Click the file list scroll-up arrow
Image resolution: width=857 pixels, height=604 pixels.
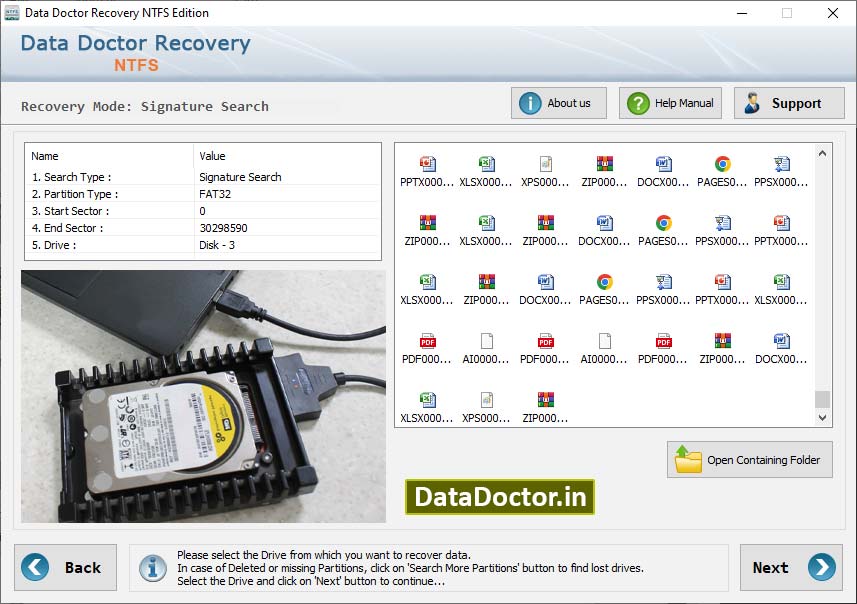tap(823, 154)
